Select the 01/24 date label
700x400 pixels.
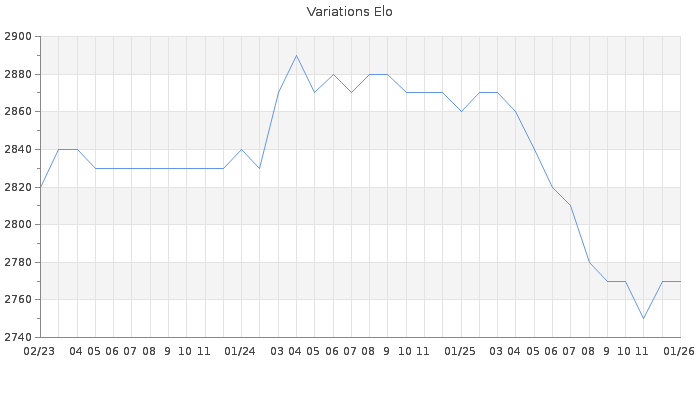[x=241, y=351]
